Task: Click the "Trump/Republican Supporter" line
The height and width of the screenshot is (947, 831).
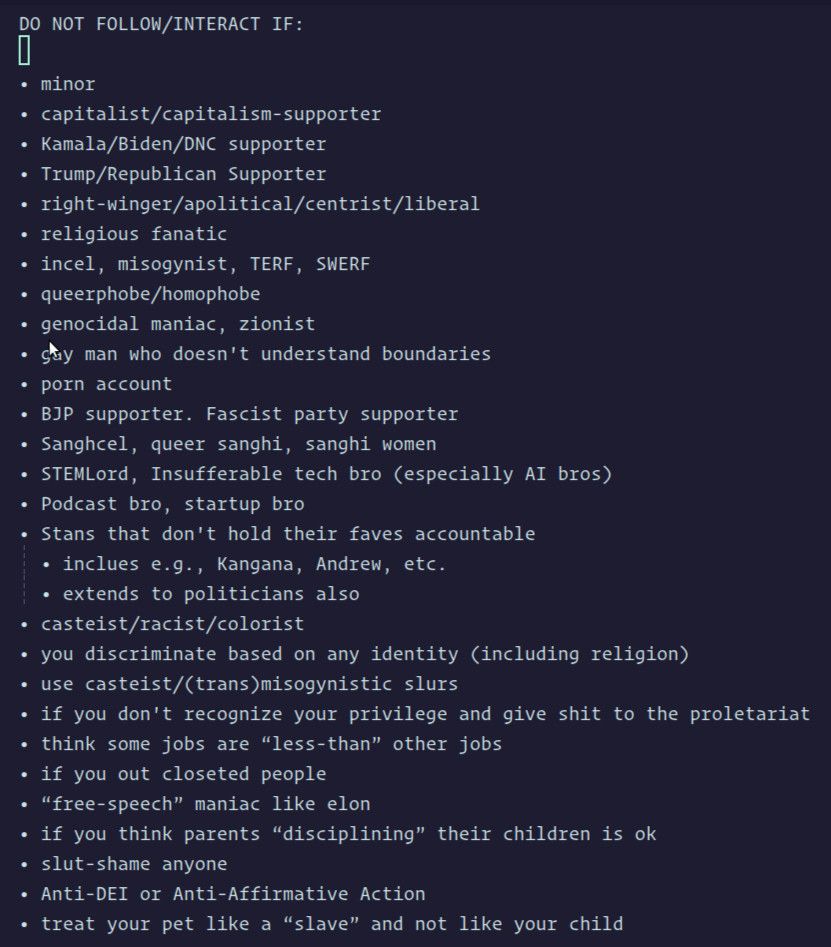Action: pyautogui.click(x=183, y=174)
